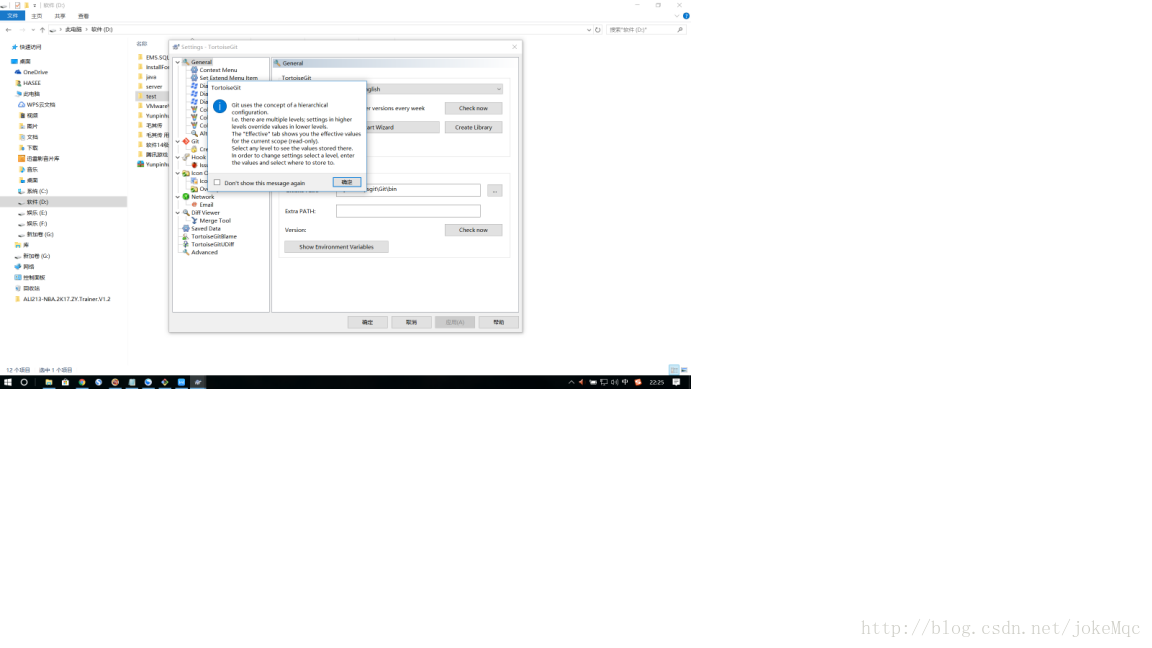Image resolution: width=1152 pixels, height=648 pixels.
Task: Select the java folder in file list
Action: (x=151, y=76)
